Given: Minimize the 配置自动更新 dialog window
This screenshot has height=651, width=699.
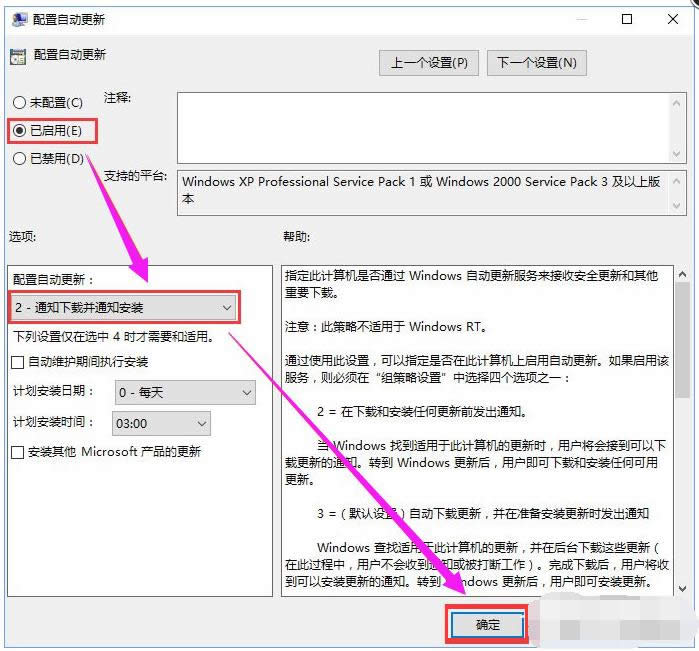Looking at the screenshot, I should pos(580,19).
